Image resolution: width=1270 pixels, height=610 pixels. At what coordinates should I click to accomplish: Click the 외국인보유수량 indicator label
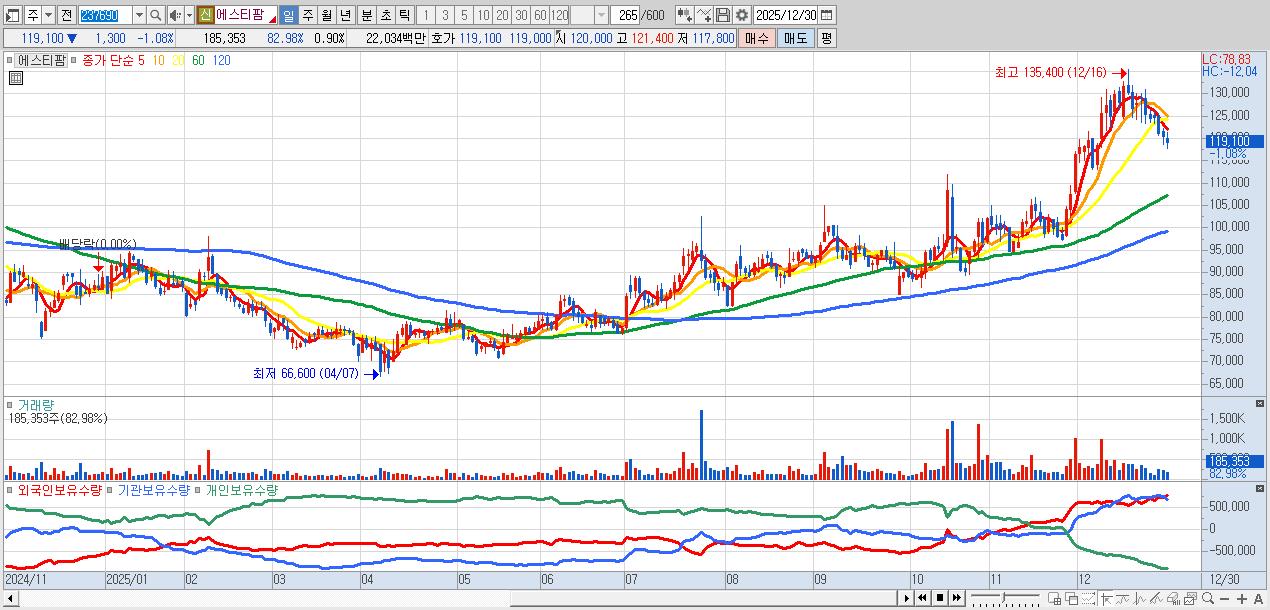tap(60, 490)
